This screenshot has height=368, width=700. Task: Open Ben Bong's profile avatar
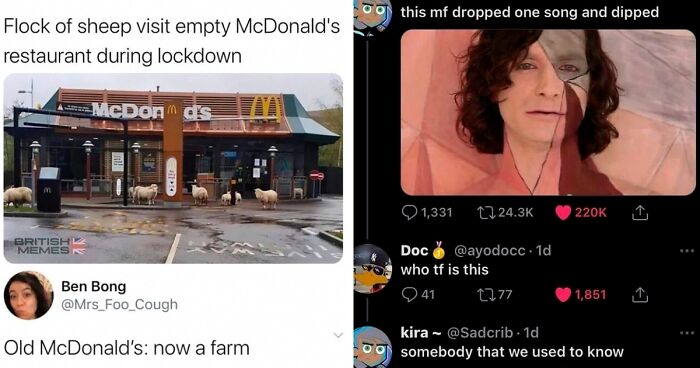coord(29,295)
